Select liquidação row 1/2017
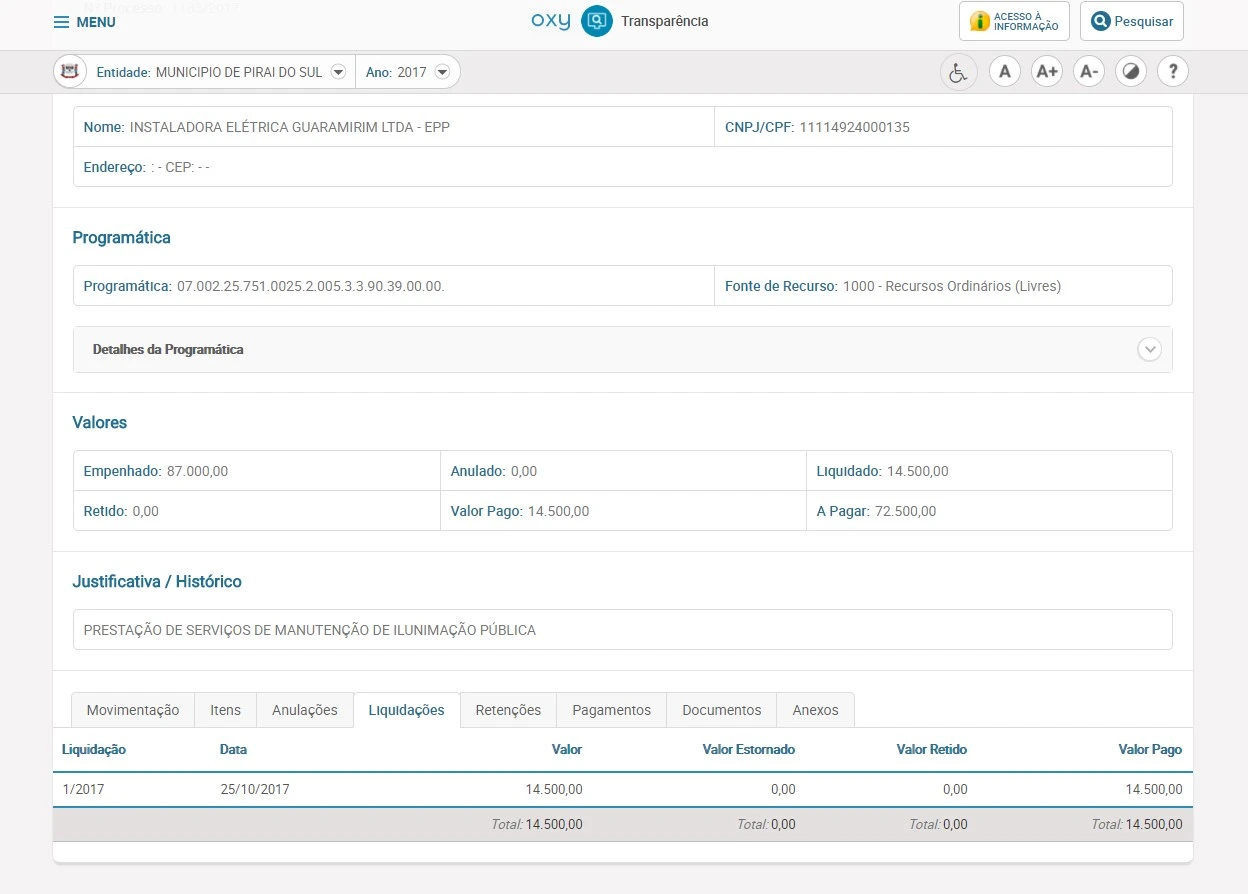The height and width of the screenshot is (894, 1248). [83, 789]
